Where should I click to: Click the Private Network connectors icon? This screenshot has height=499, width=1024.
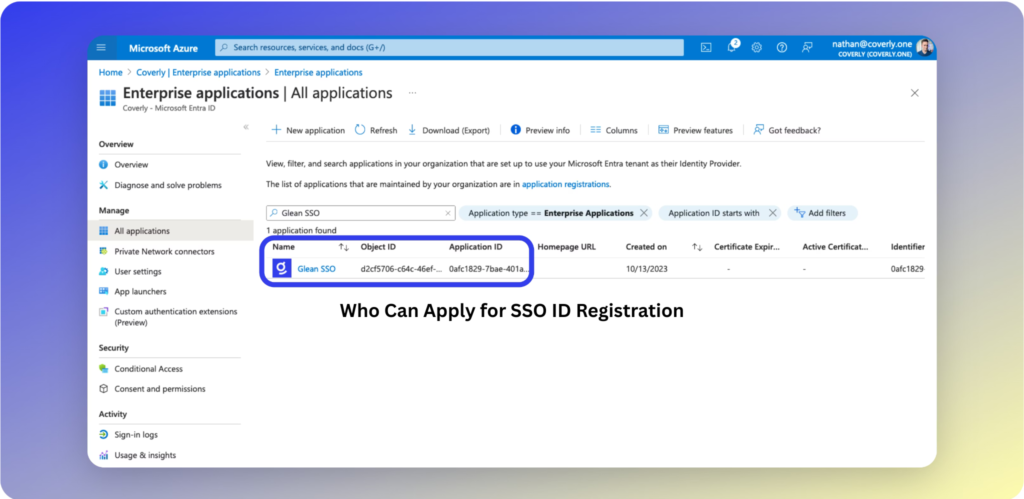tap(103, 251)
